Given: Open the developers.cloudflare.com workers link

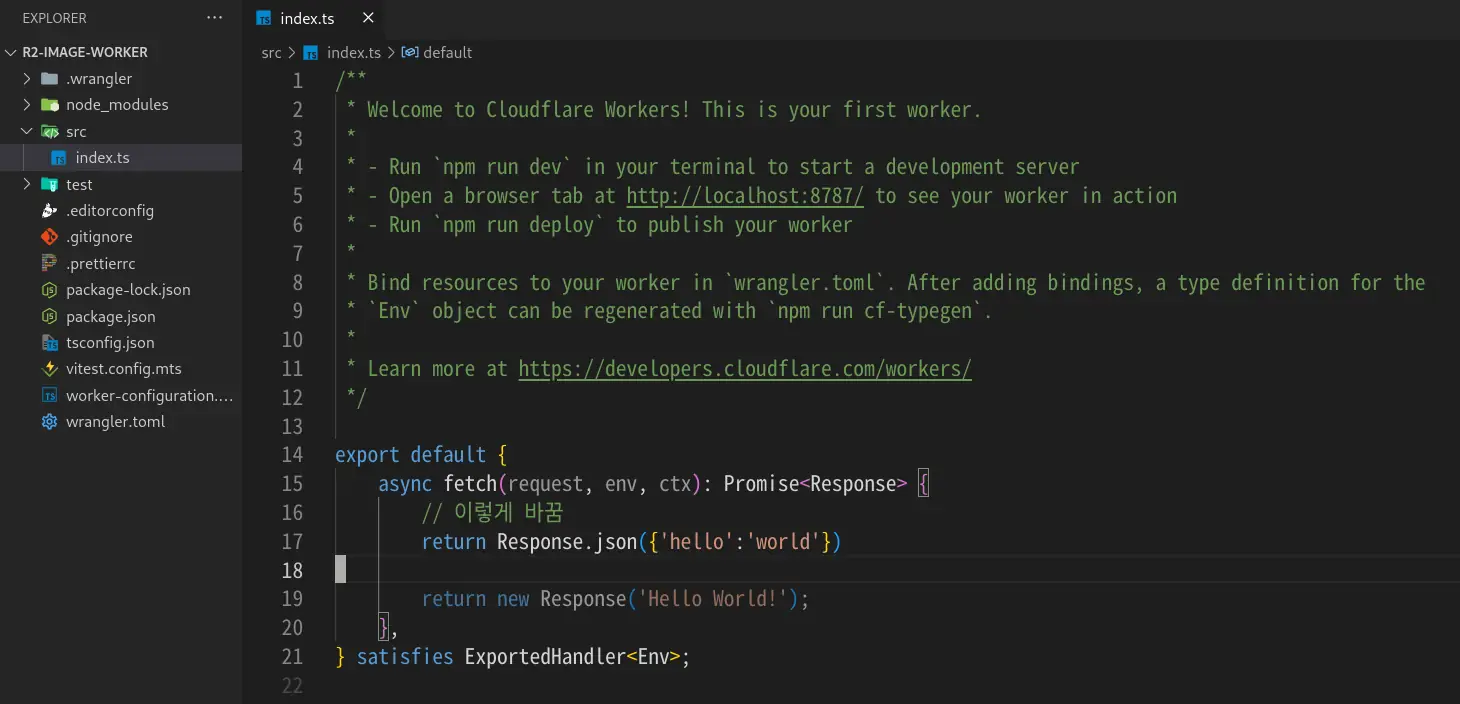Looking at the screenshot, I should tap(744, 369).
